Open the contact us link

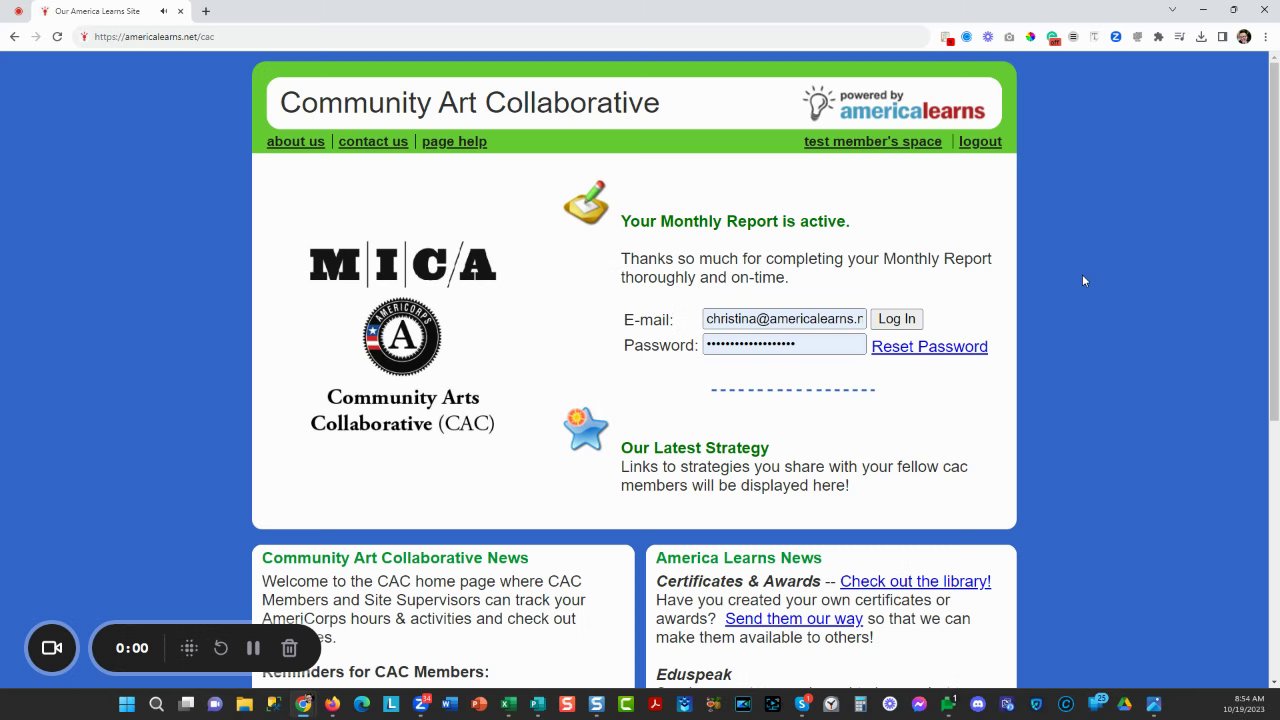pos(373,141)
